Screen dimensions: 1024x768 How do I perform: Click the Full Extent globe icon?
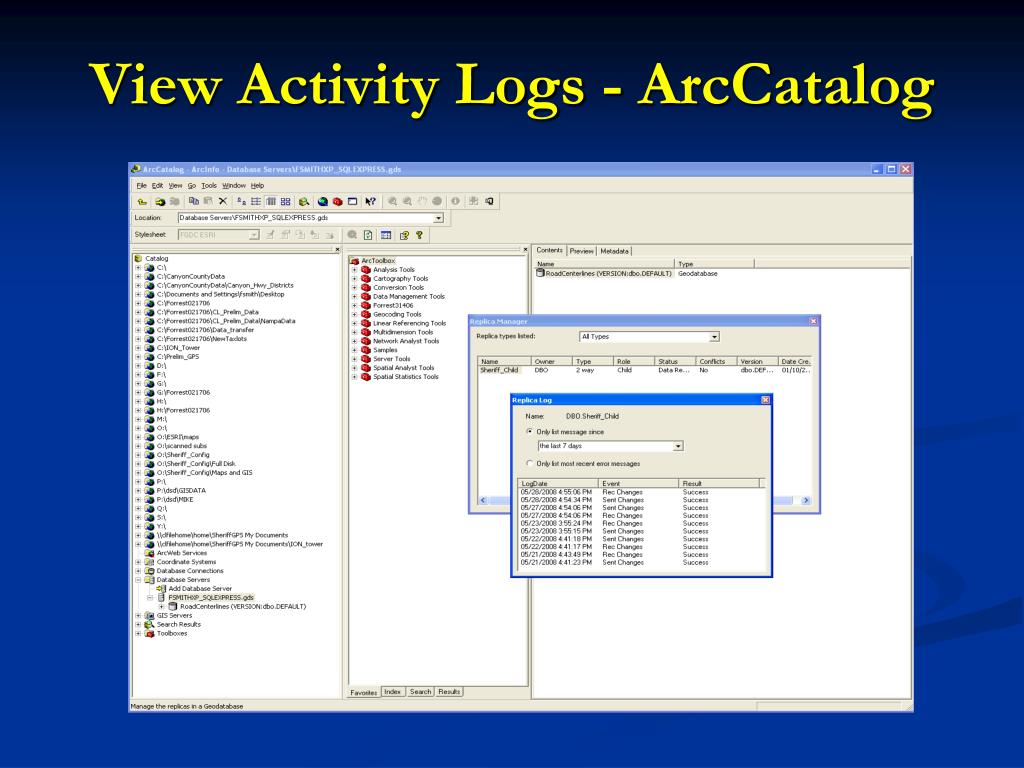437,202
